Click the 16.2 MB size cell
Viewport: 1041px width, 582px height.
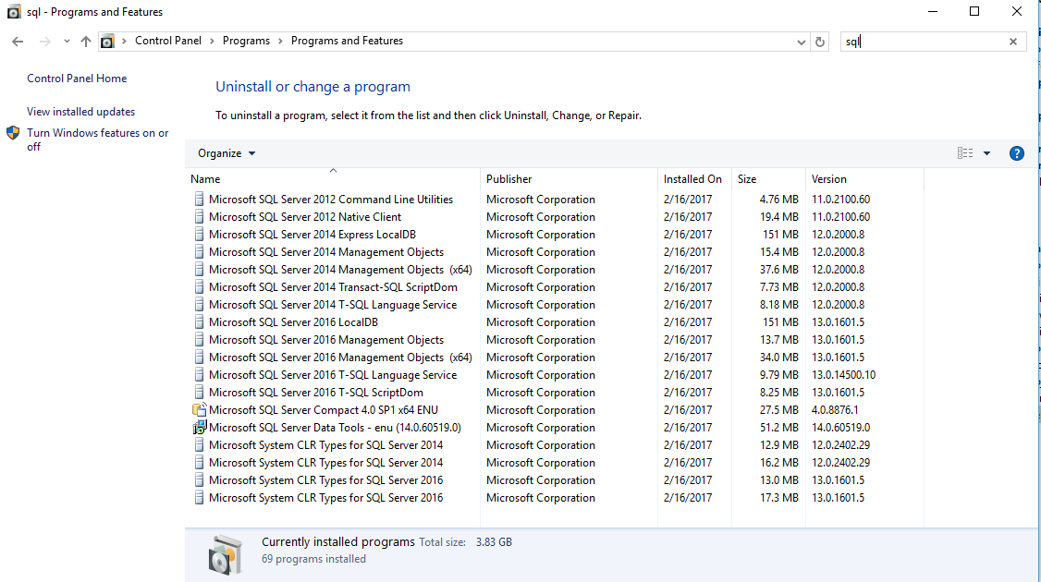tap(779, 463)
